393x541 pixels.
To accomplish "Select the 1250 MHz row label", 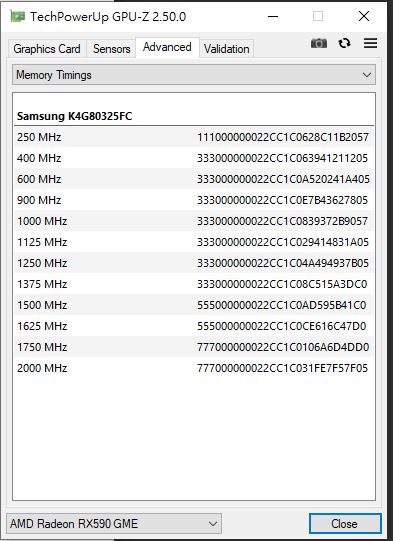I will click(x=42, y=263).
